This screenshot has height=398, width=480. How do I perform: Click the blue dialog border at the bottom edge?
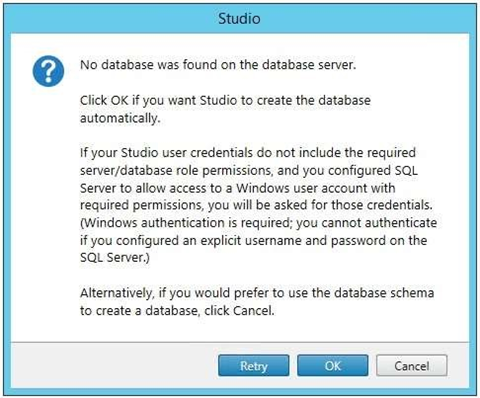pyautogui.click(x=240, y=392)
